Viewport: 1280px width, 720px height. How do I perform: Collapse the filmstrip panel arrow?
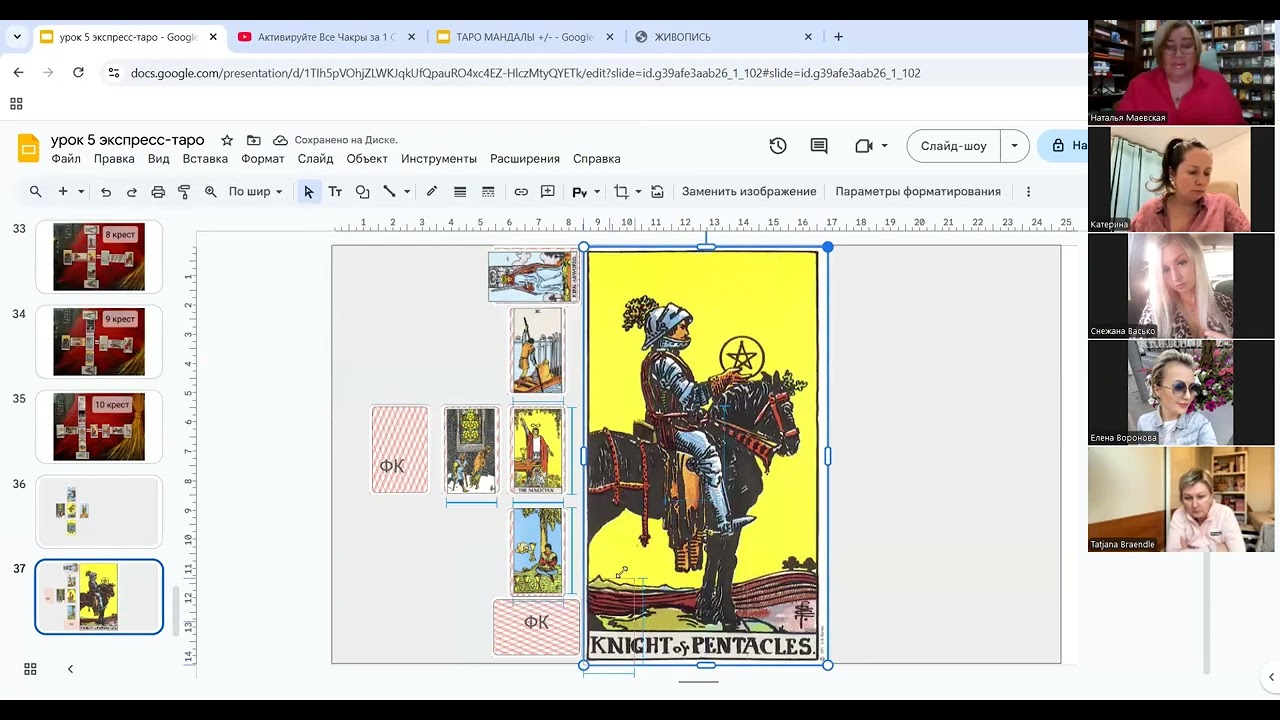click(70, 669)
